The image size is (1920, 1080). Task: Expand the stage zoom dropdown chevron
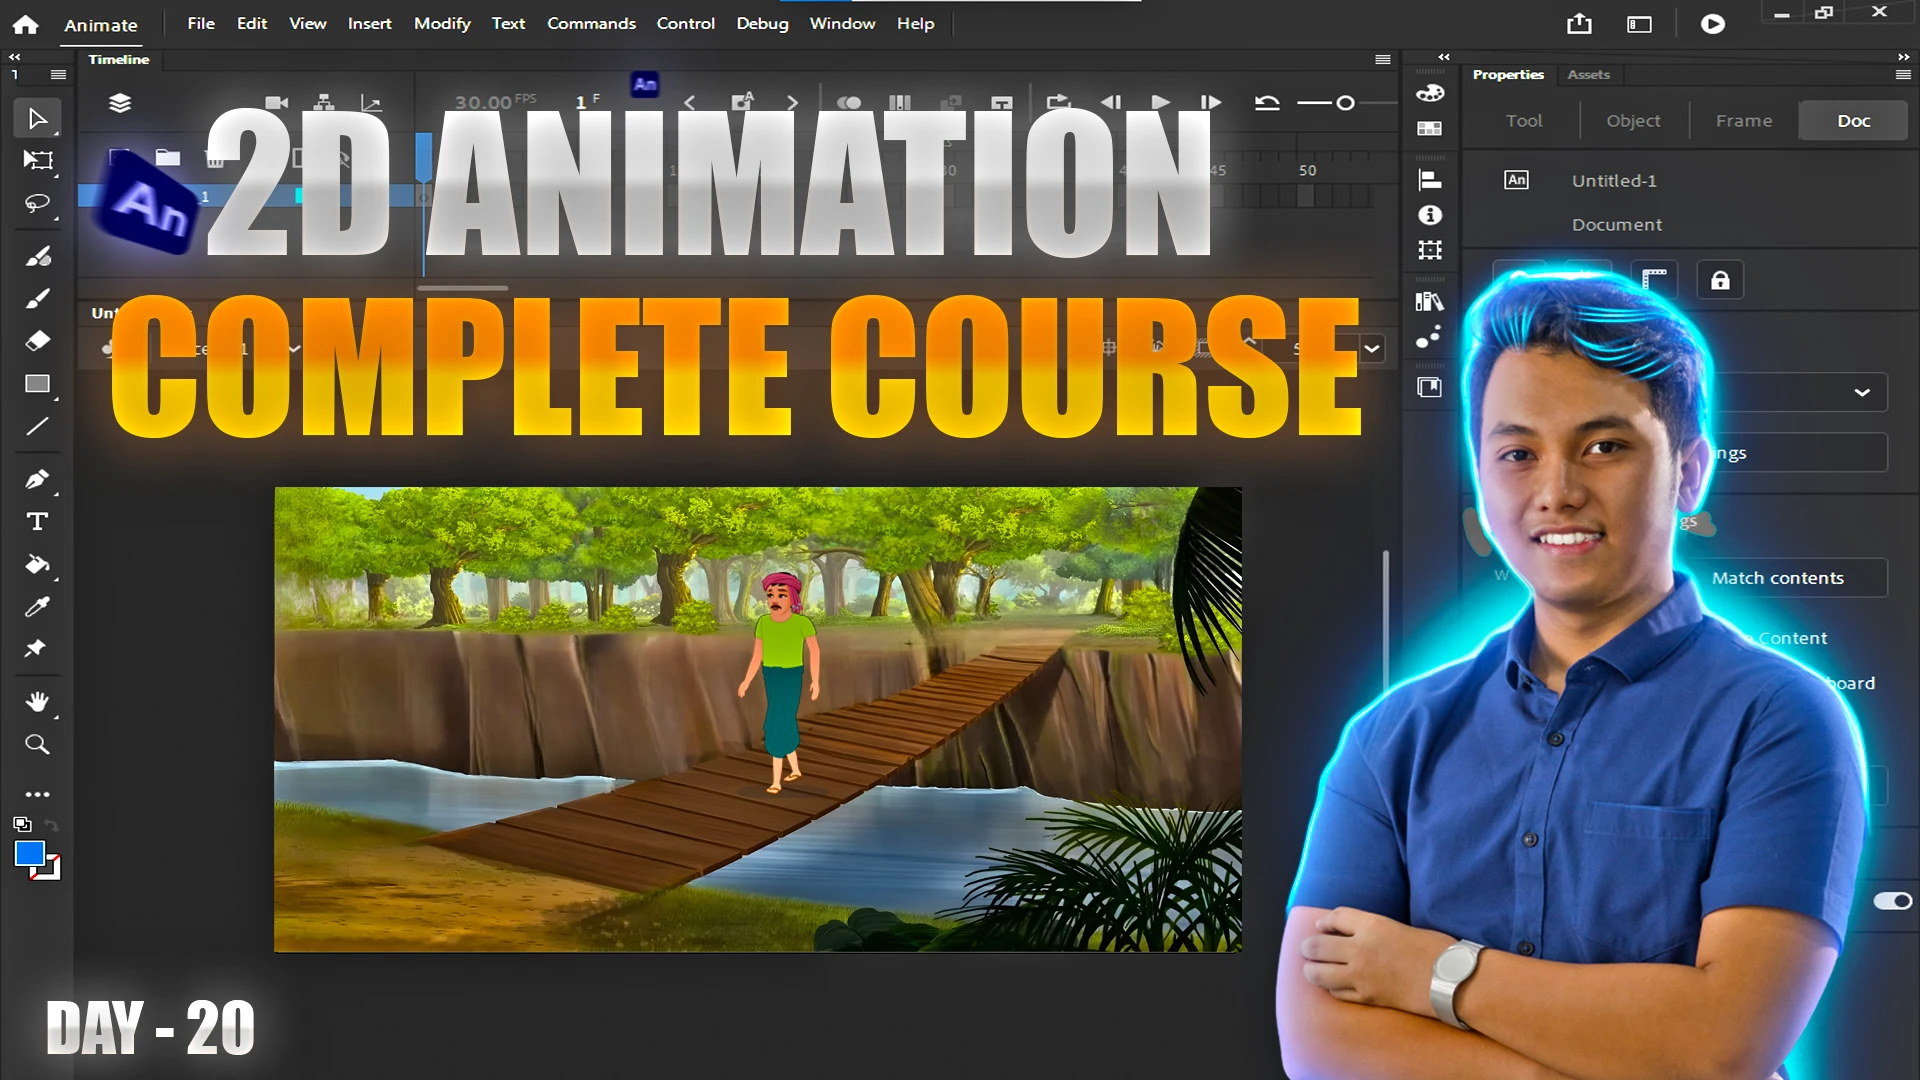1372,349
